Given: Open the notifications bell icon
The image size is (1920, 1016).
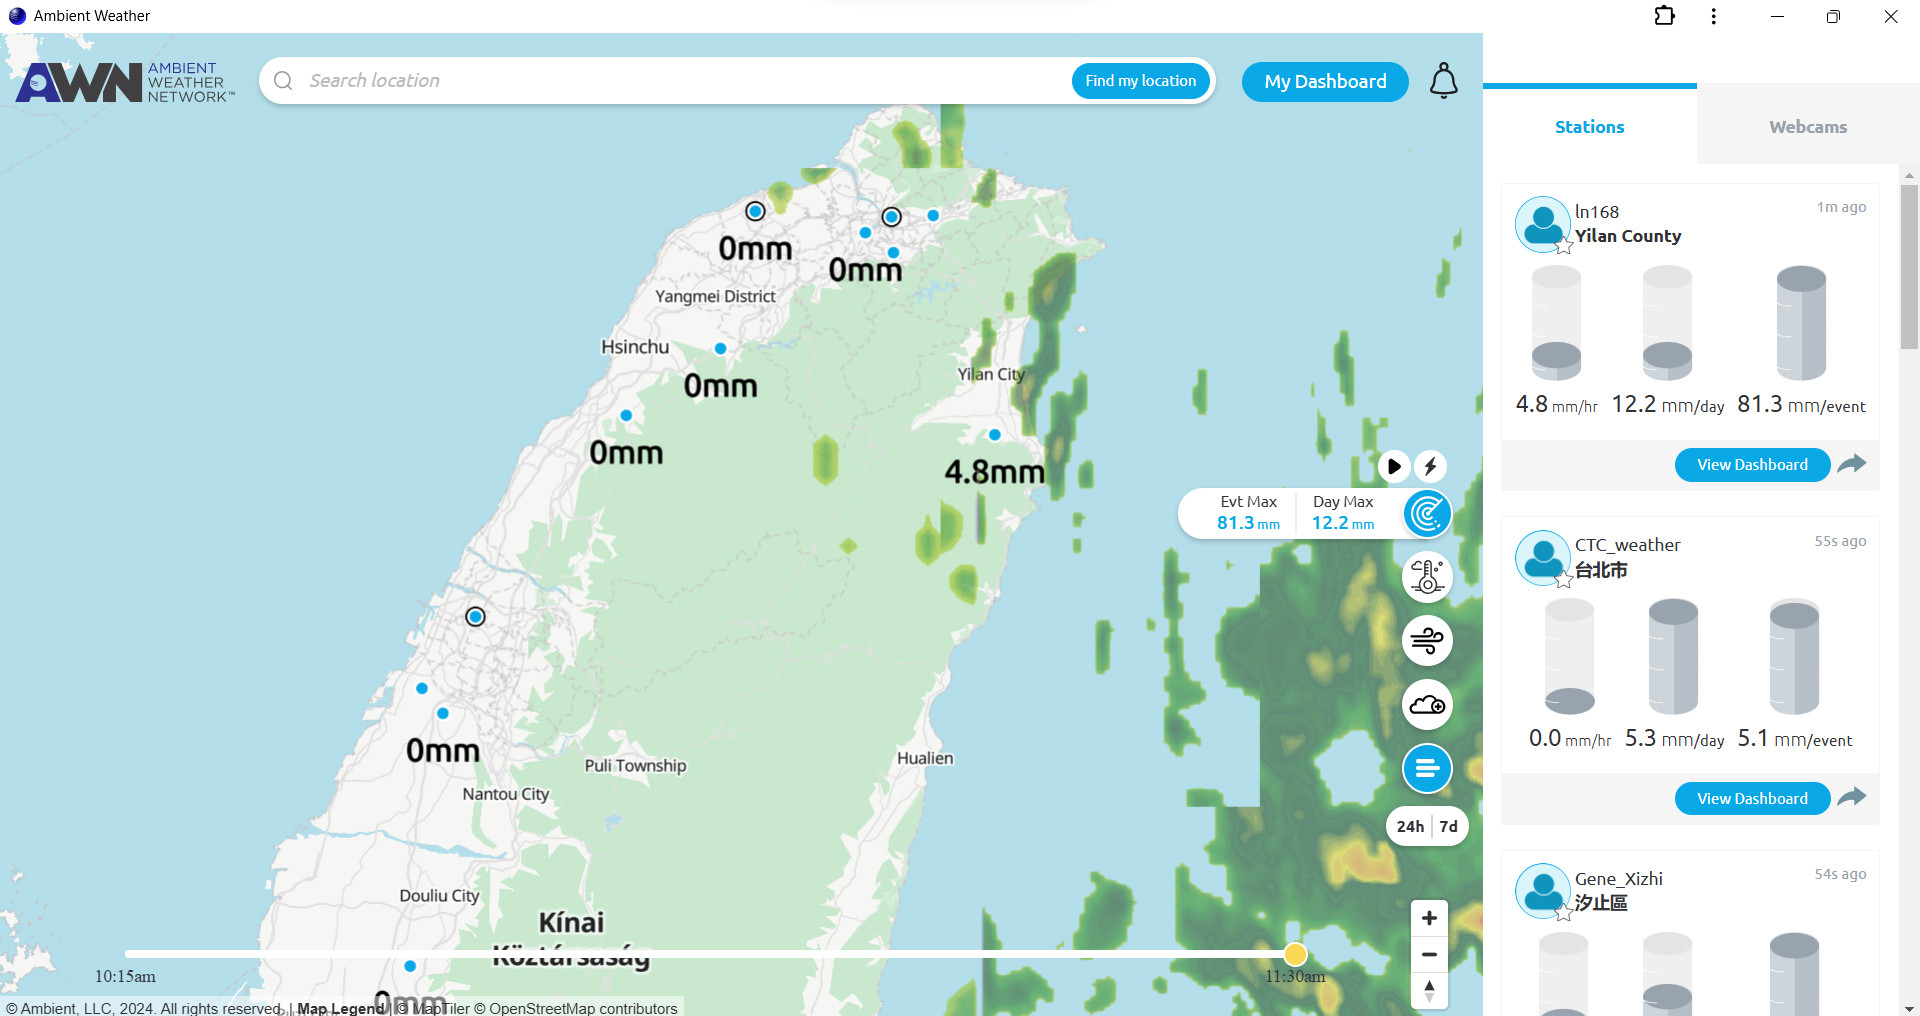Looking at the screenshot, I should (1443, 81).
